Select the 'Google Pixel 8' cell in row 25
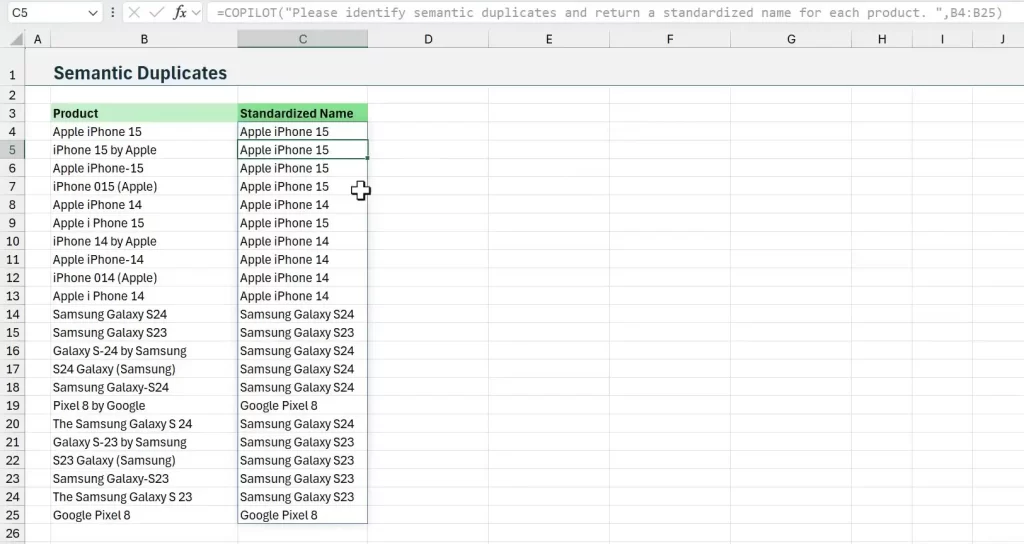This screenshot has width=1024, height=544. pyautogui.click(x=302, y=515)
